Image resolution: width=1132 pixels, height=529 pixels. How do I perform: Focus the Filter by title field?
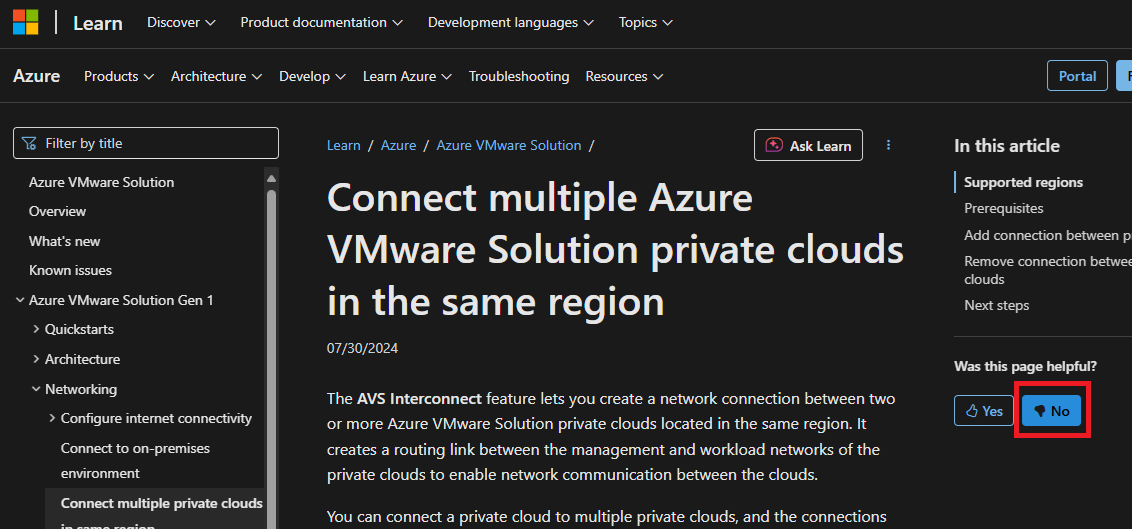(x=146, y=143)
